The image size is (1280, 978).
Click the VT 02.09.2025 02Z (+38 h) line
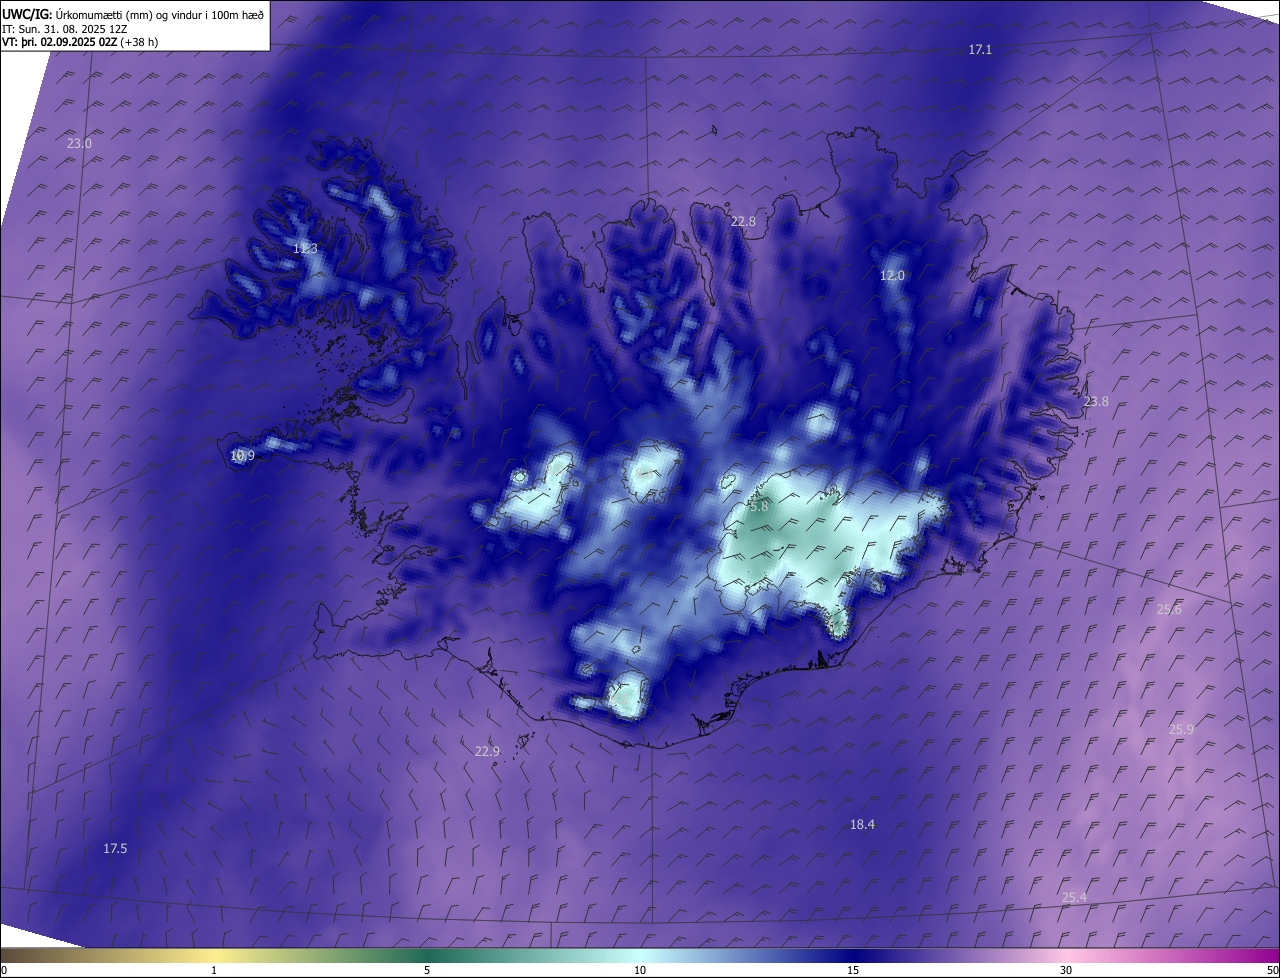pyautogui.click(x=80, y=43)
